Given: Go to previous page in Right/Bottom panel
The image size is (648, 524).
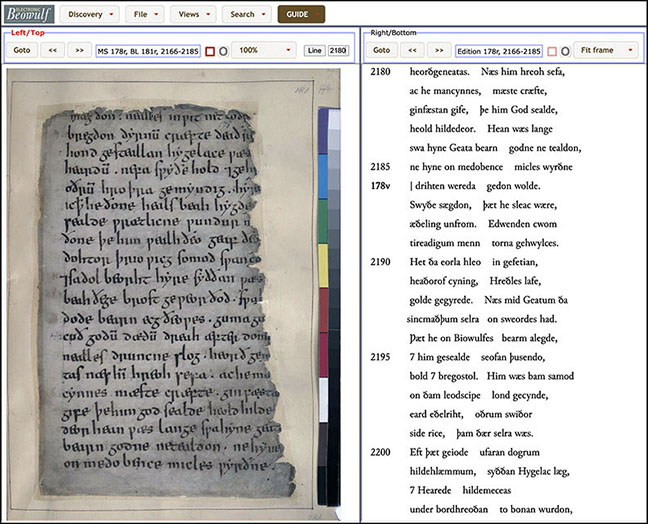Looking at the screenshot, I should click(412, 50).
